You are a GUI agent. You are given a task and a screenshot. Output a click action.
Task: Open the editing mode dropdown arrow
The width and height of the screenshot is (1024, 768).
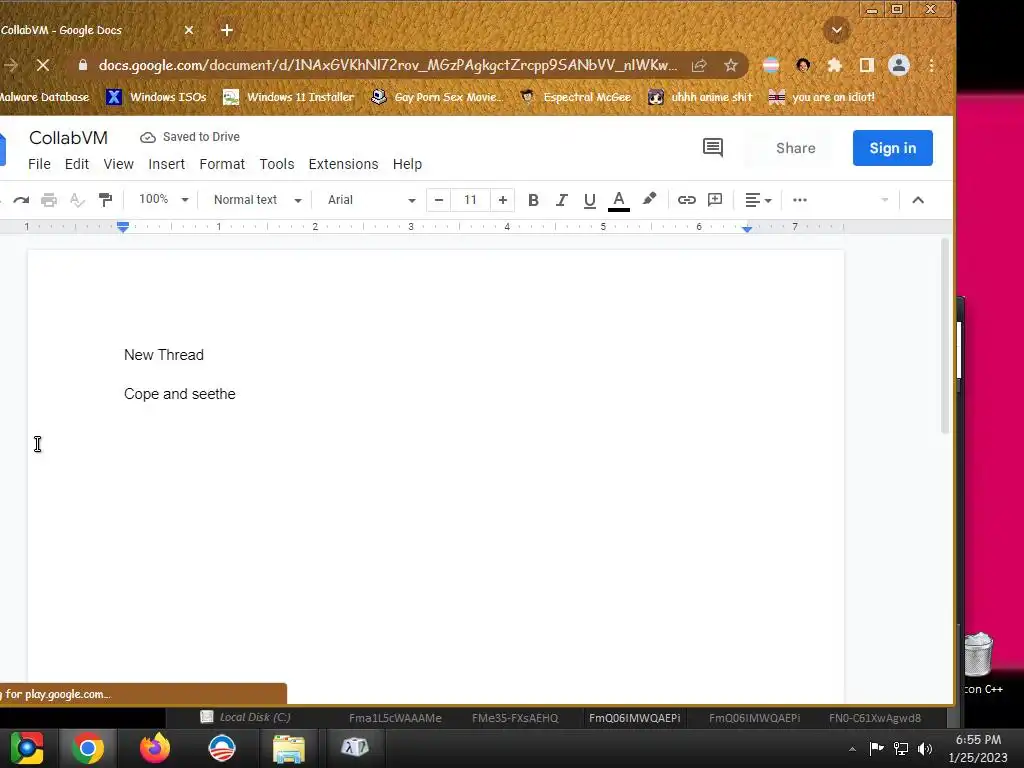tap(884, 200)
